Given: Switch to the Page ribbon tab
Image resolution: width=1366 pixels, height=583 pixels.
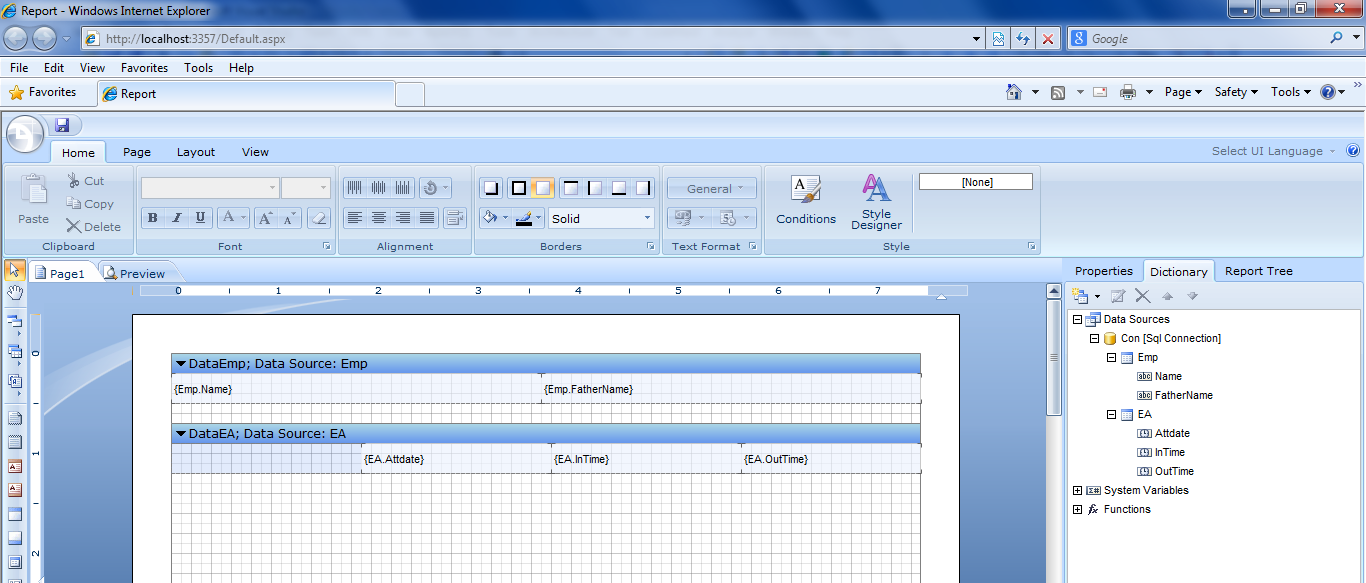Looking at the screenshot, I should [137, 152].
